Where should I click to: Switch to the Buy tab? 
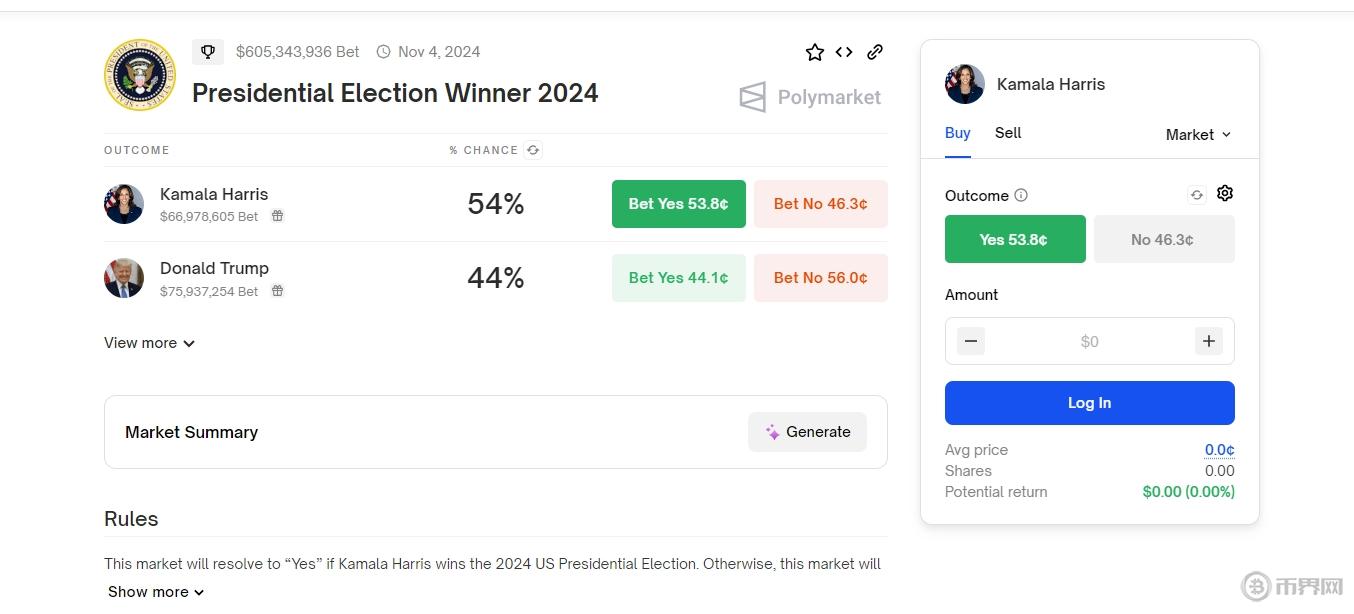click(x=958, y=133)
